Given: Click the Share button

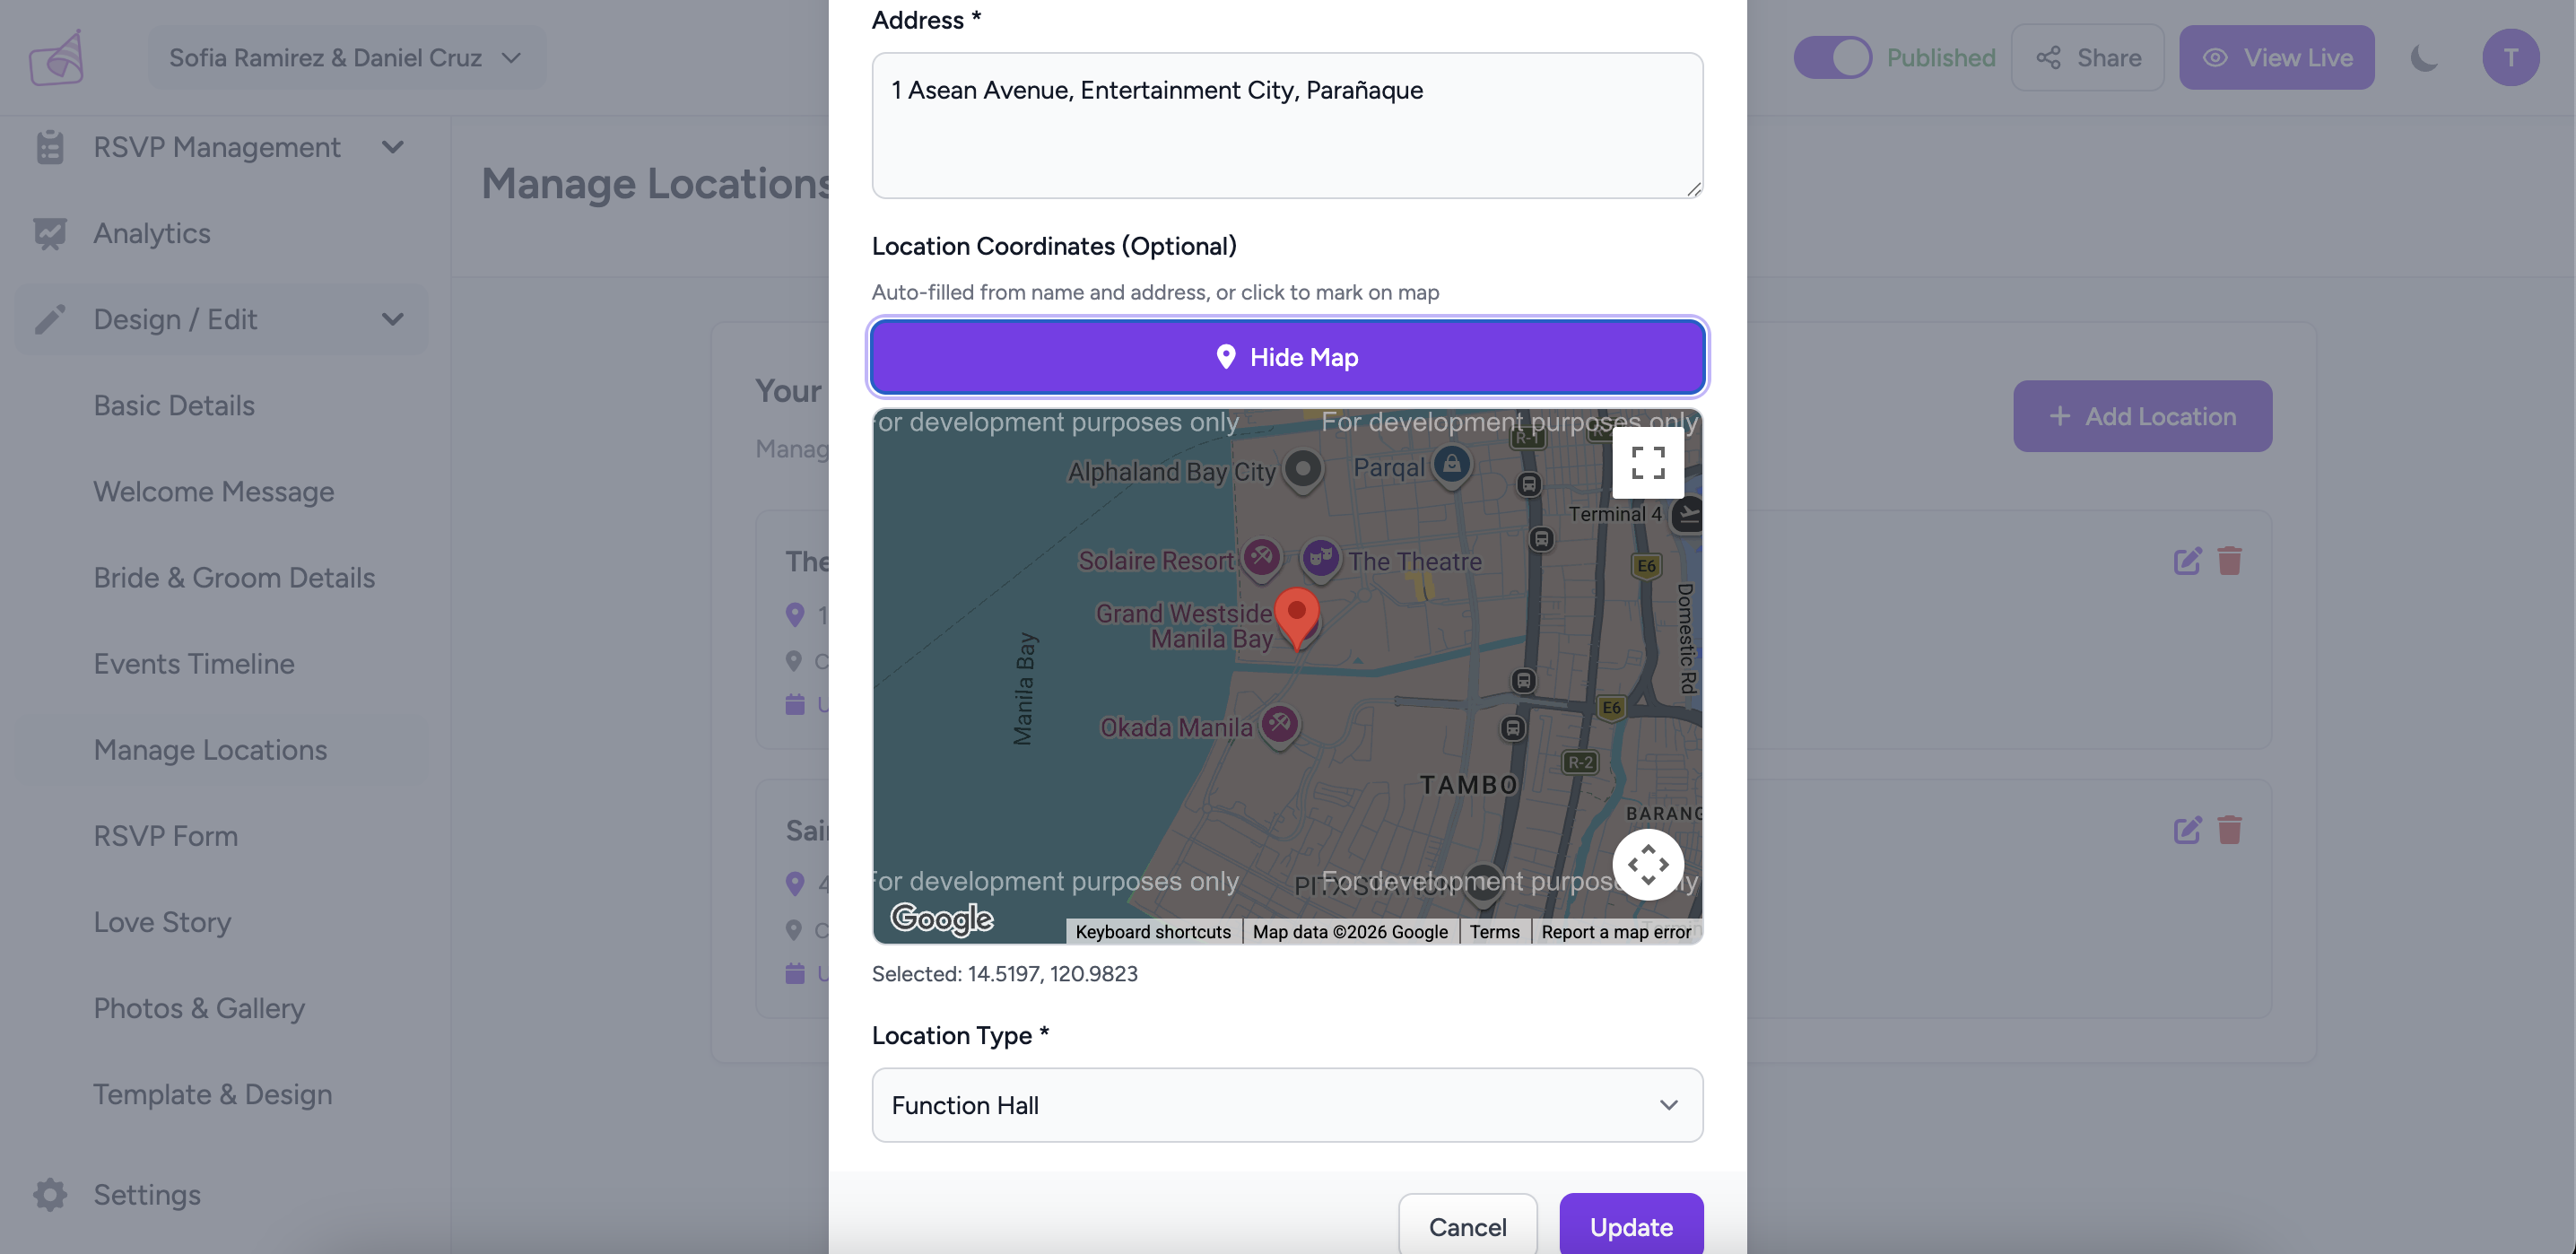Looking at the screenshot, I should click(2087, 58).
